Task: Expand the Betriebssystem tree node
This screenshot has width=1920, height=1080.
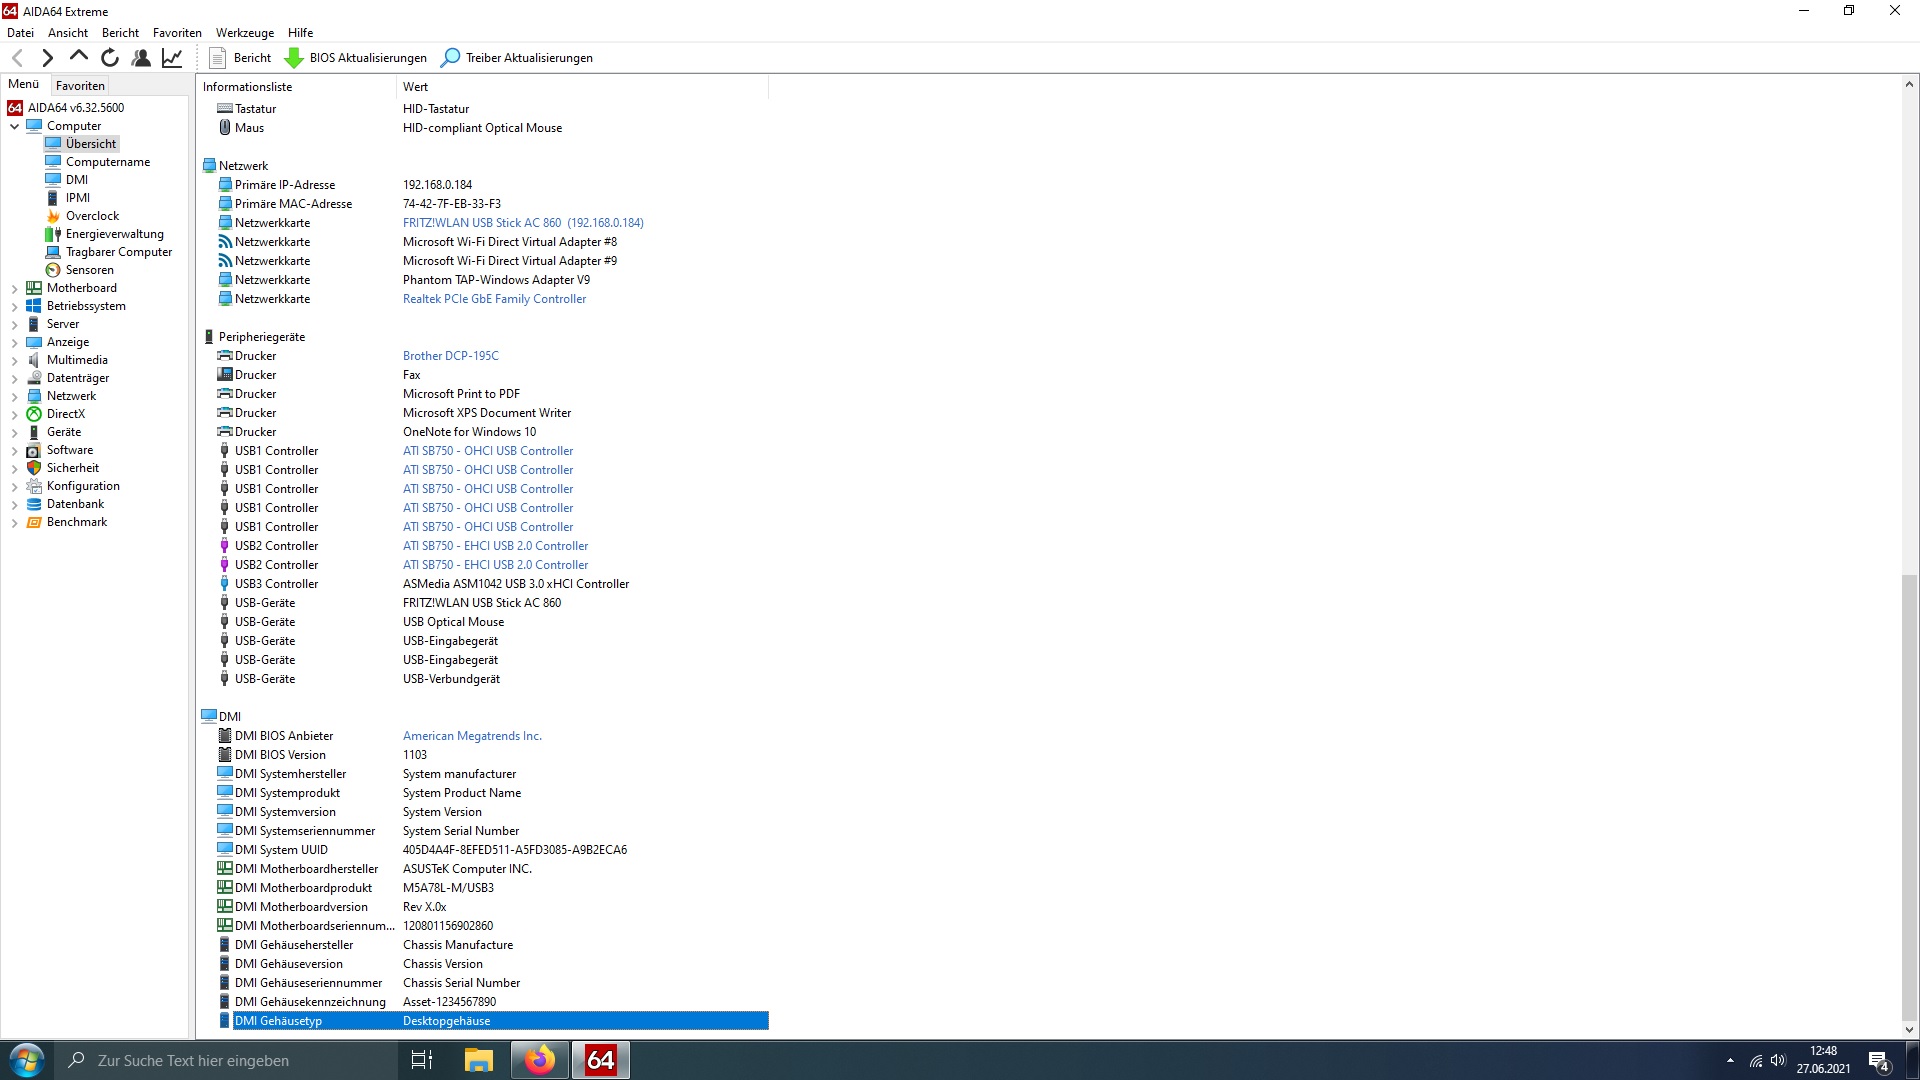Action: point(15,307)
